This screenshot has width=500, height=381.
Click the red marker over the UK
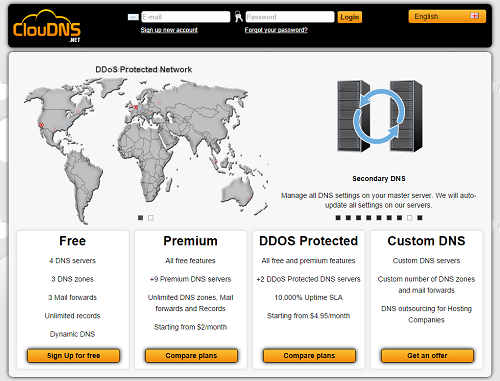(x=136, y=107)
